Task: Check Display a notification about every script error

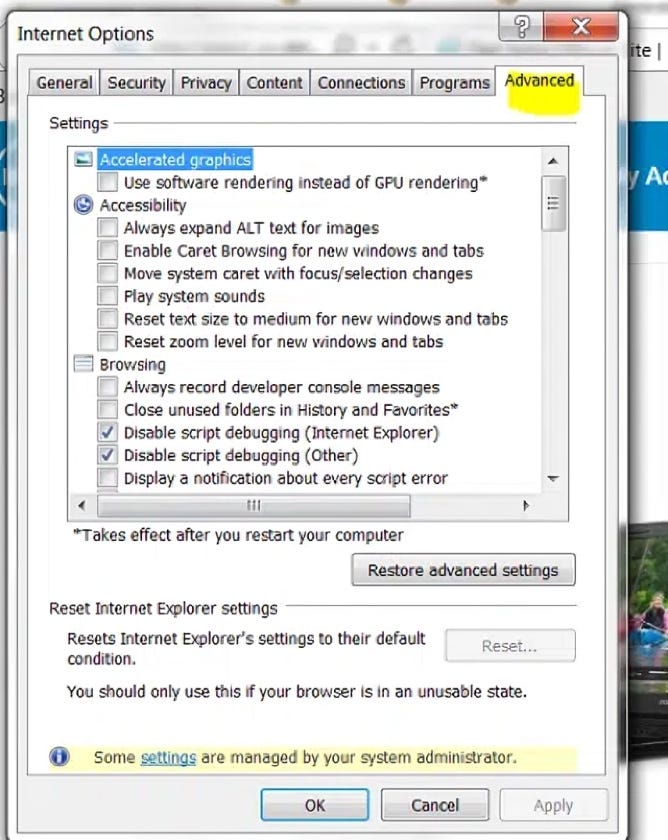Action: (107, 477)
